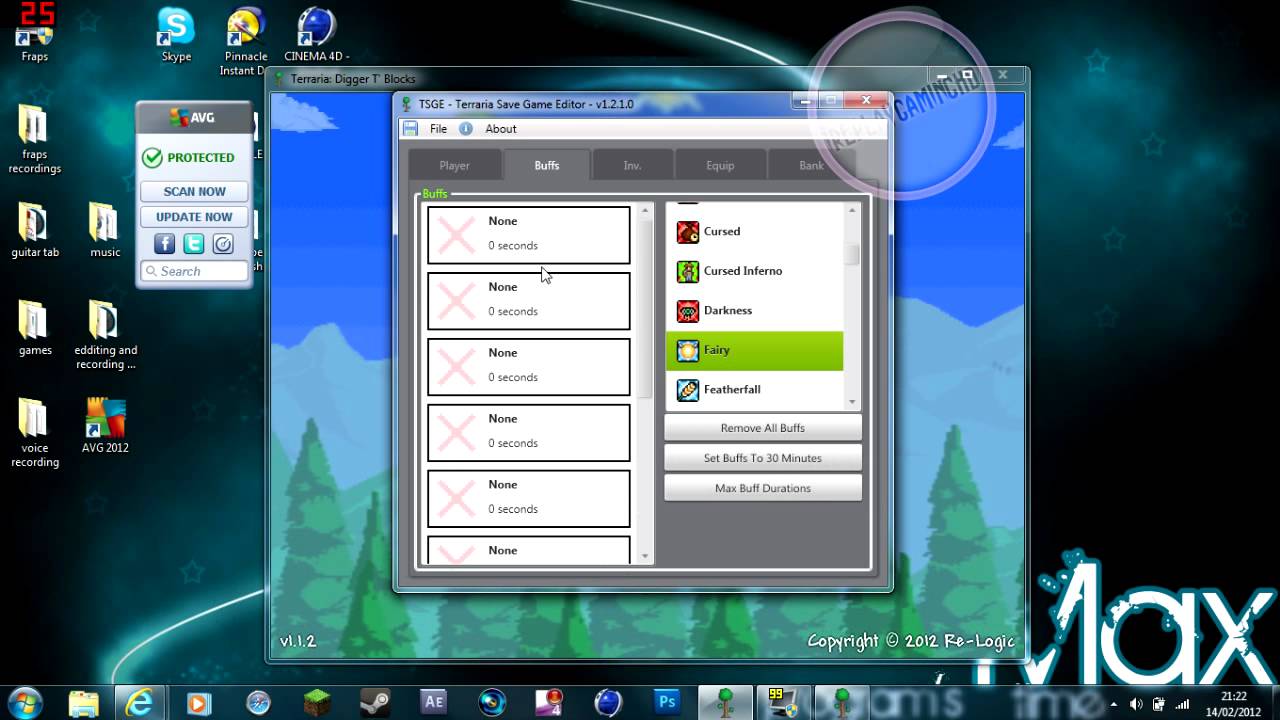The width and height of the screenshot is (1280, 720).
Task: Open CINEMA 4D desktop shortcut
Action: point(316,35)
